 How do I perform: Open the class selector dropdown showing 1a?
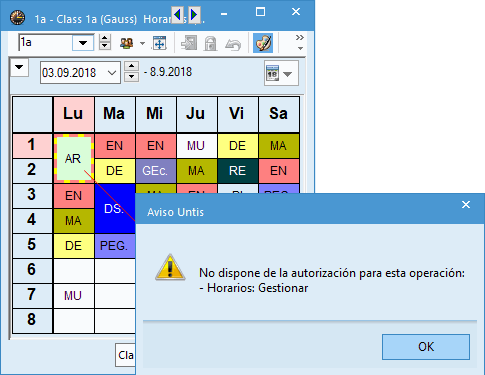tap(83, 43)
